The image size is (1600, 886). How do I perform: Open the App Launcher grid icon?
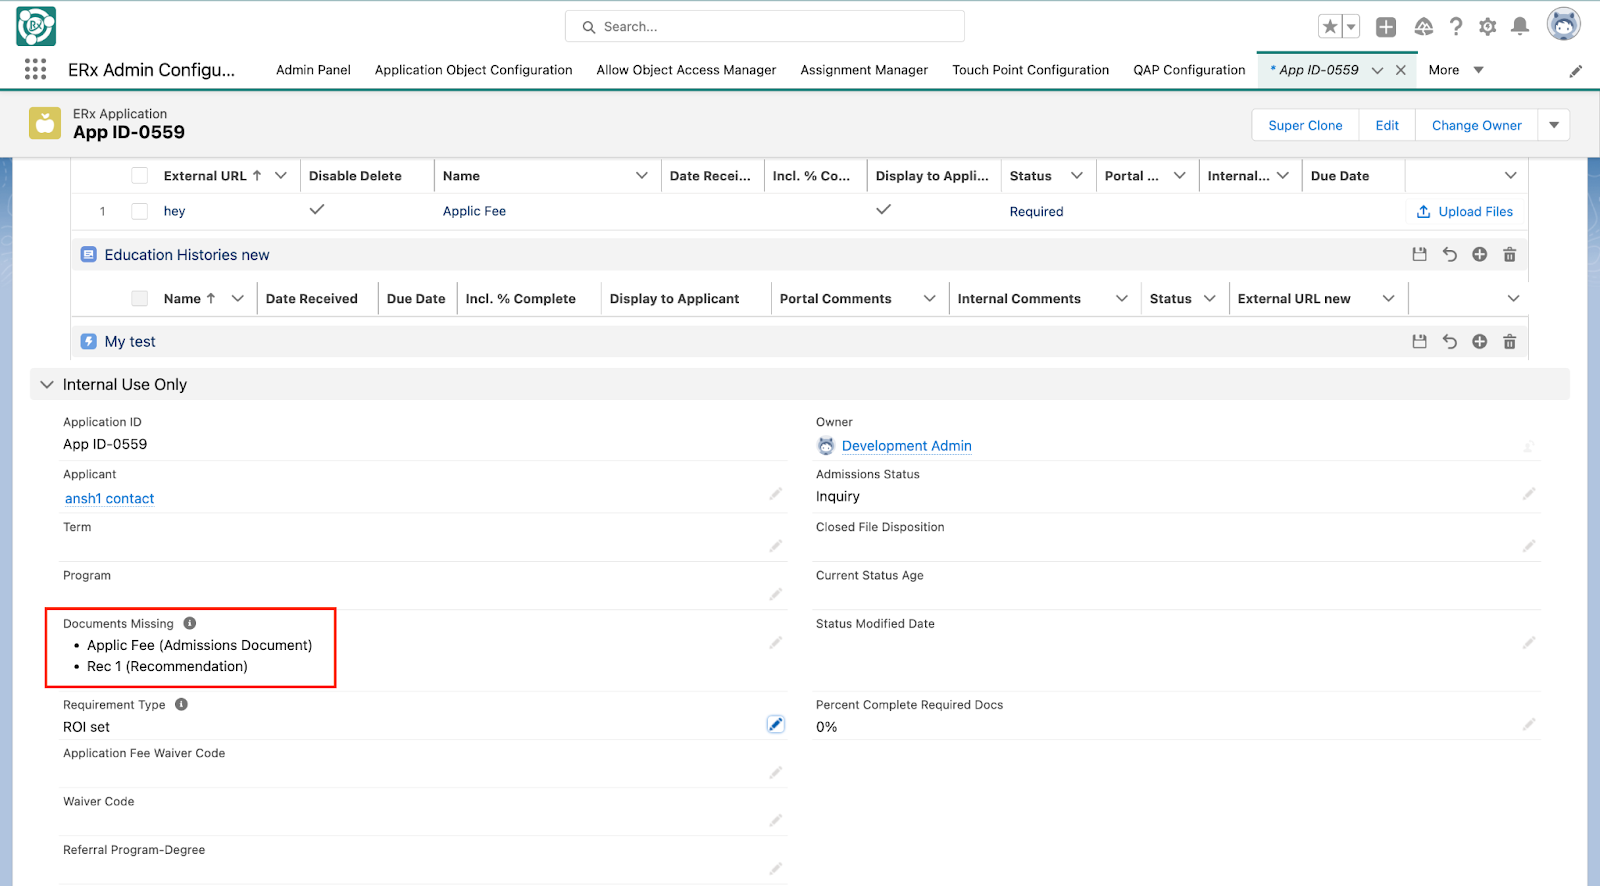(35, 69)
